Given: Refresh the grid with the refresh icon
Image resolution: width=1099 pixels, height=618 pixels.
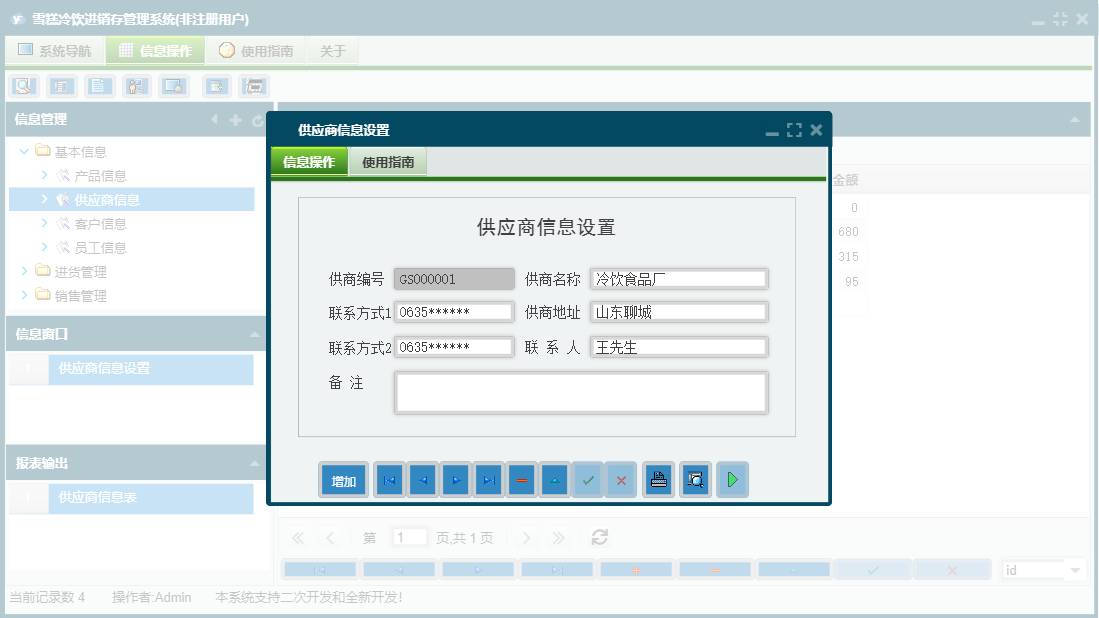Looking at the screenshot, I should point(599,537).
